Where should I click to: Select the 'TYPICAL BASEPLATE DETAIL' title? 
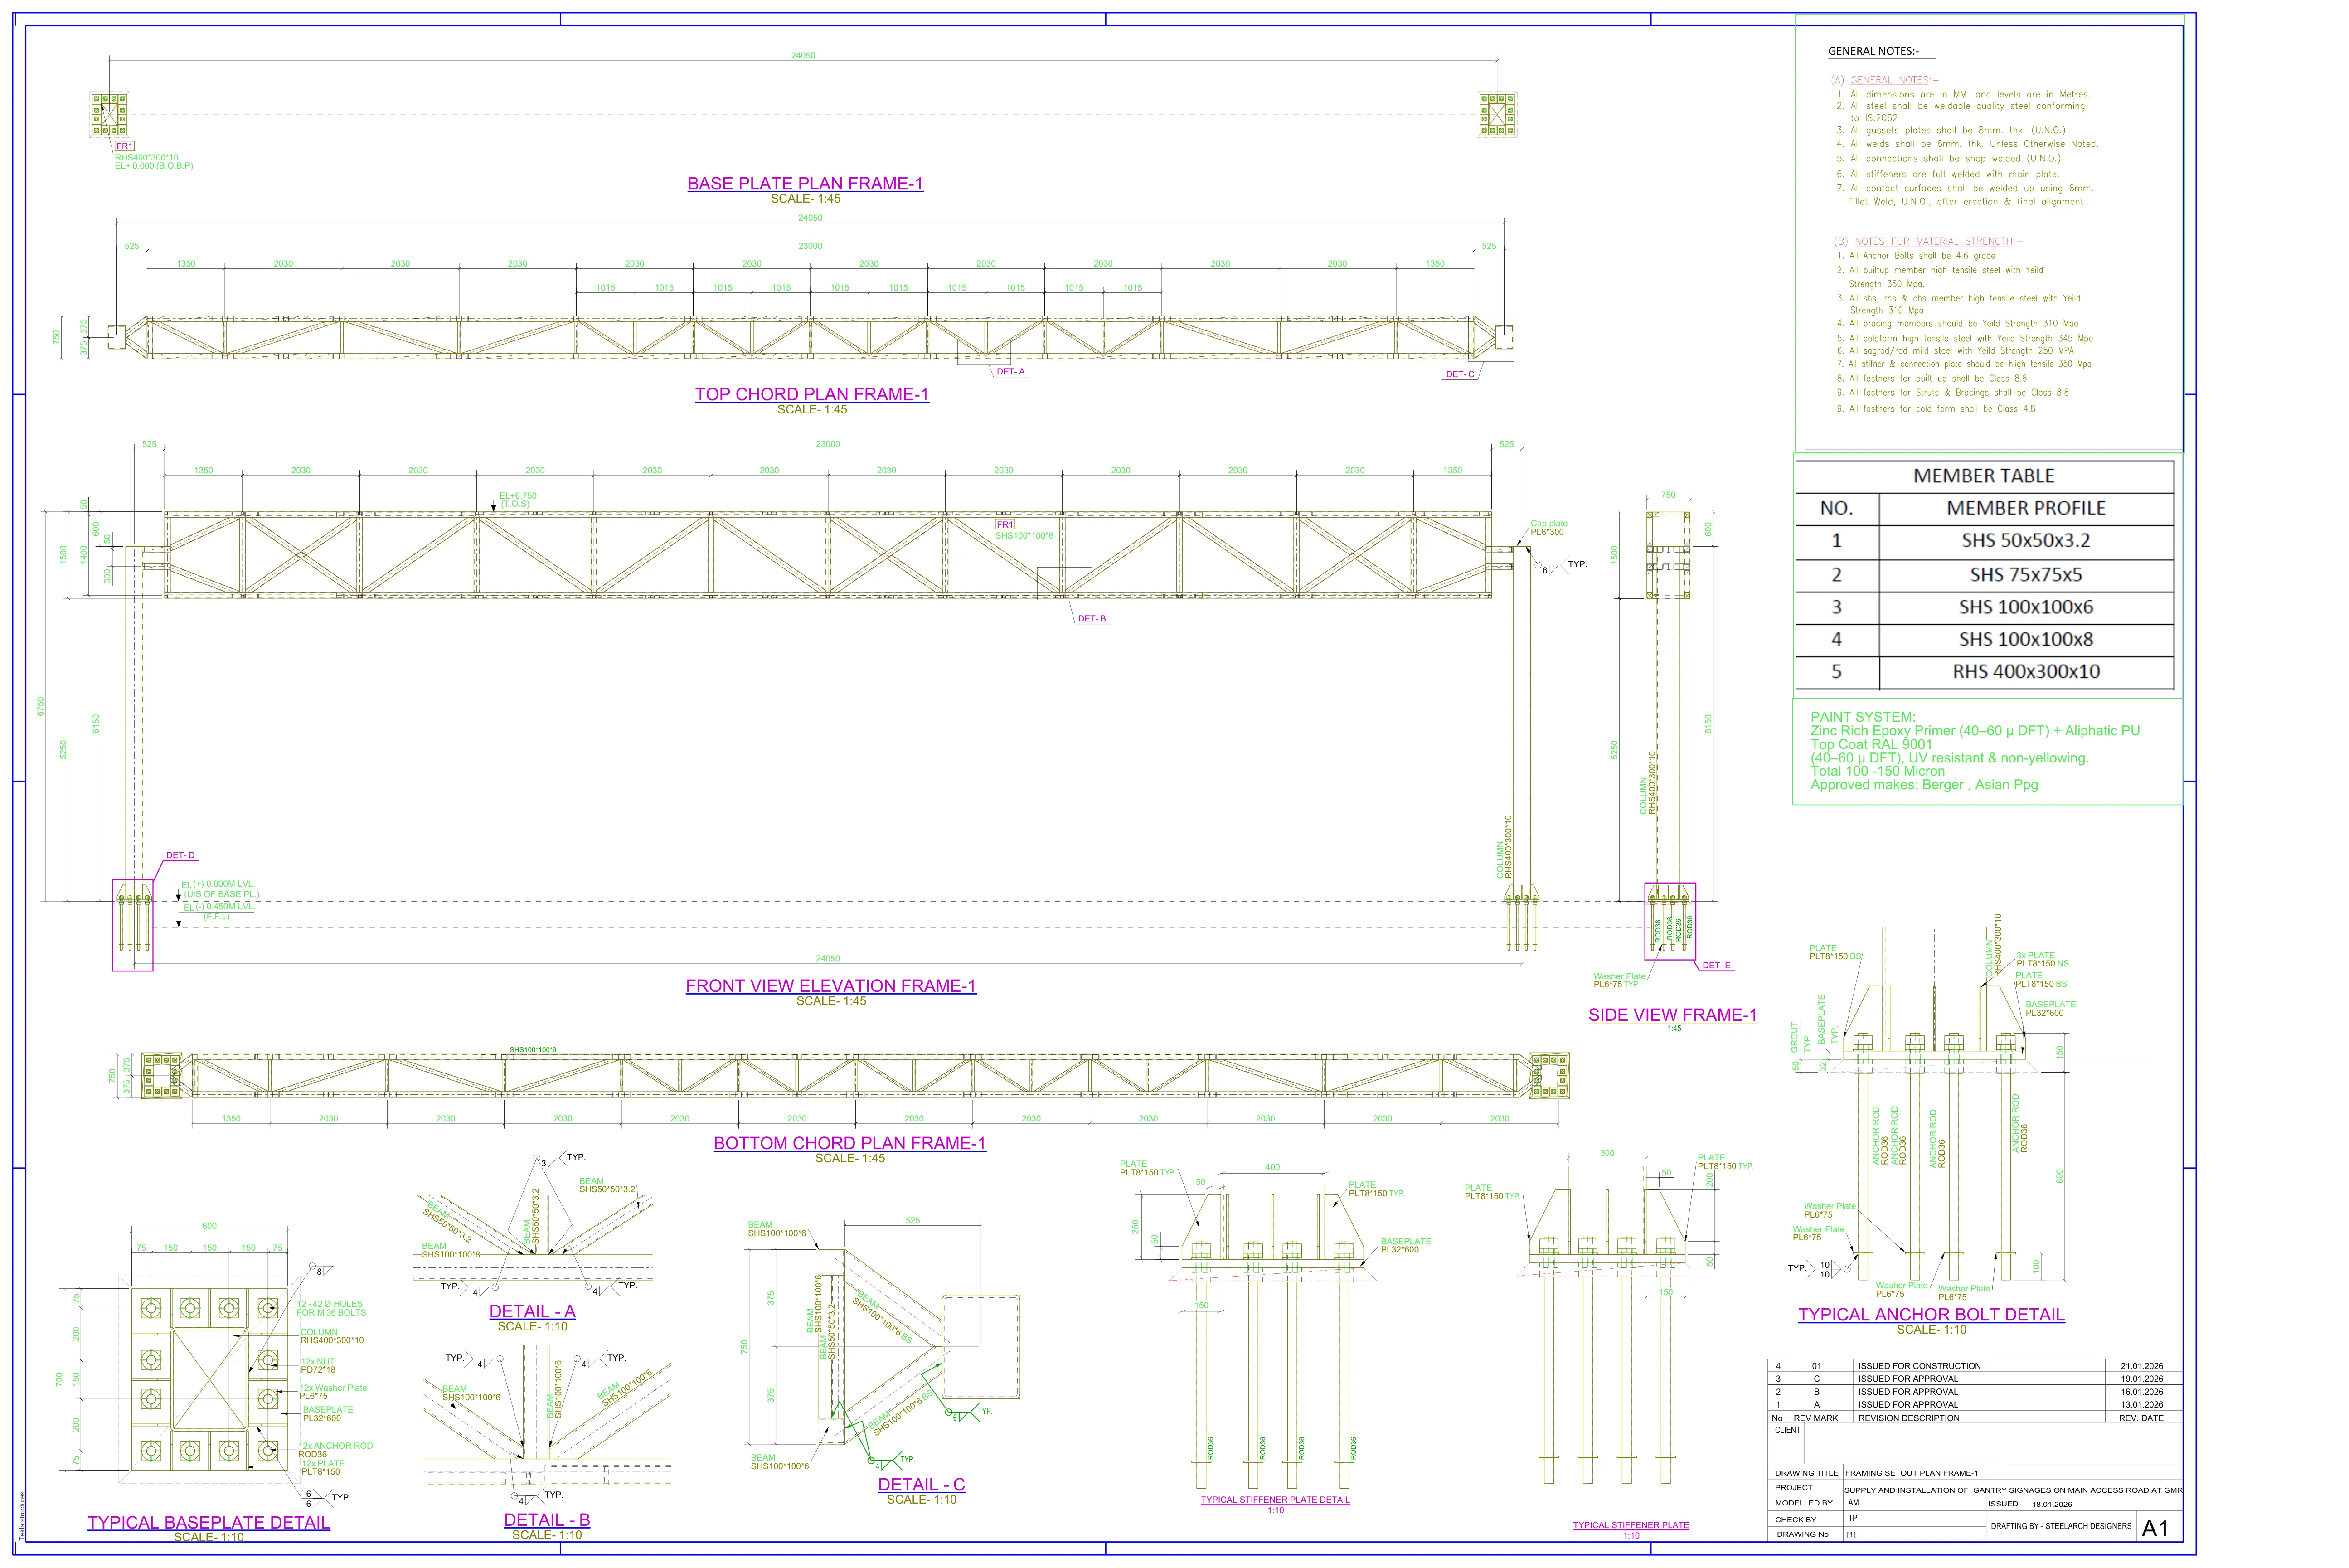[208, 1522]
